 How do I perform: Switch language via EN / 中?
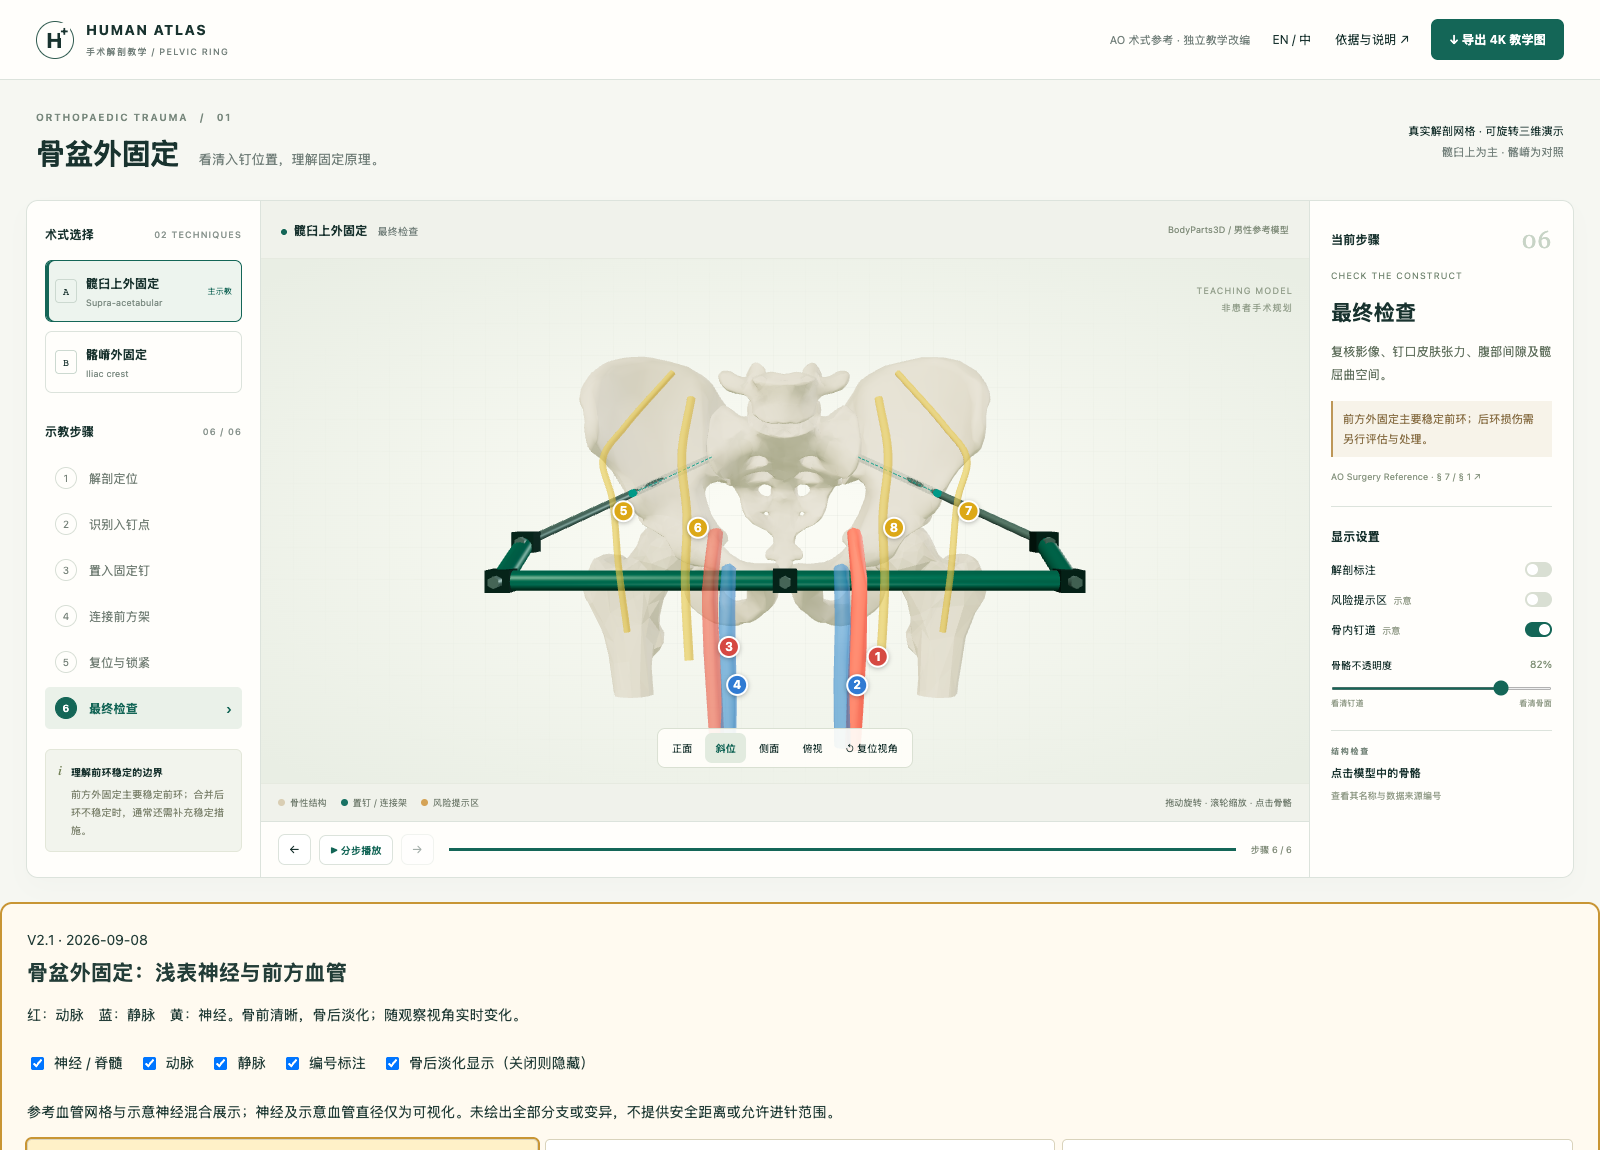point(1291,40)
